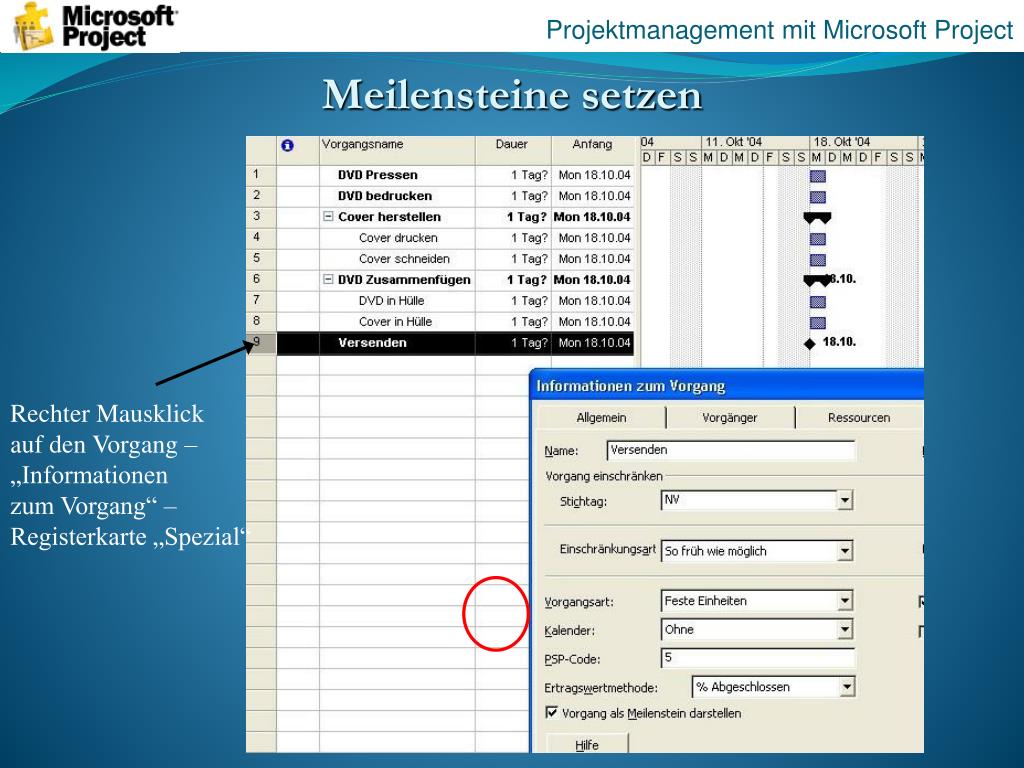Click the DVD Pressen task name cell
Viewport: 1024px width, 768px height.
pyautogui.click(x=397, y=175)
